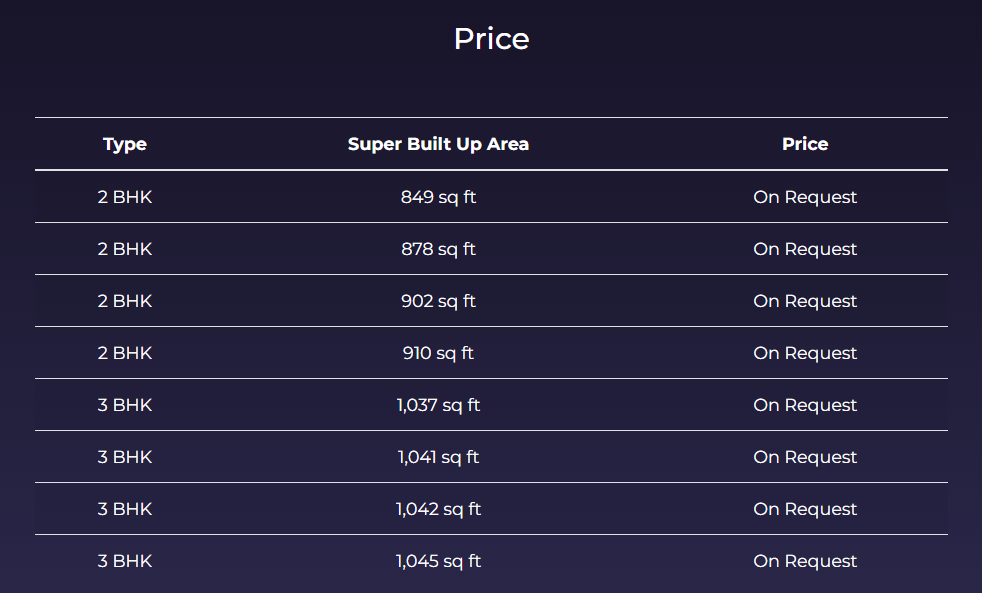982x593 pixels.
Task: Click the Price column header
Action: [x=805, y=144]
